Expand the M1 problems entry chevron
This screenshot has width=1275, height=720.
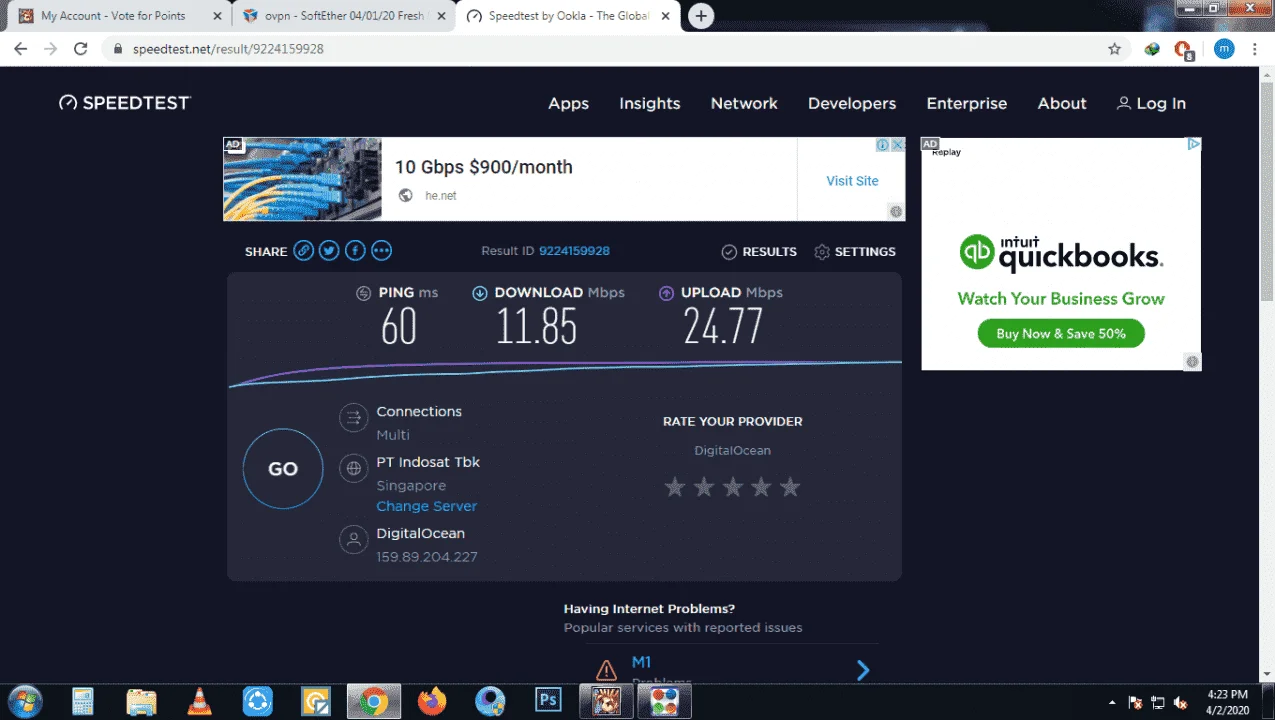(863, 670)
